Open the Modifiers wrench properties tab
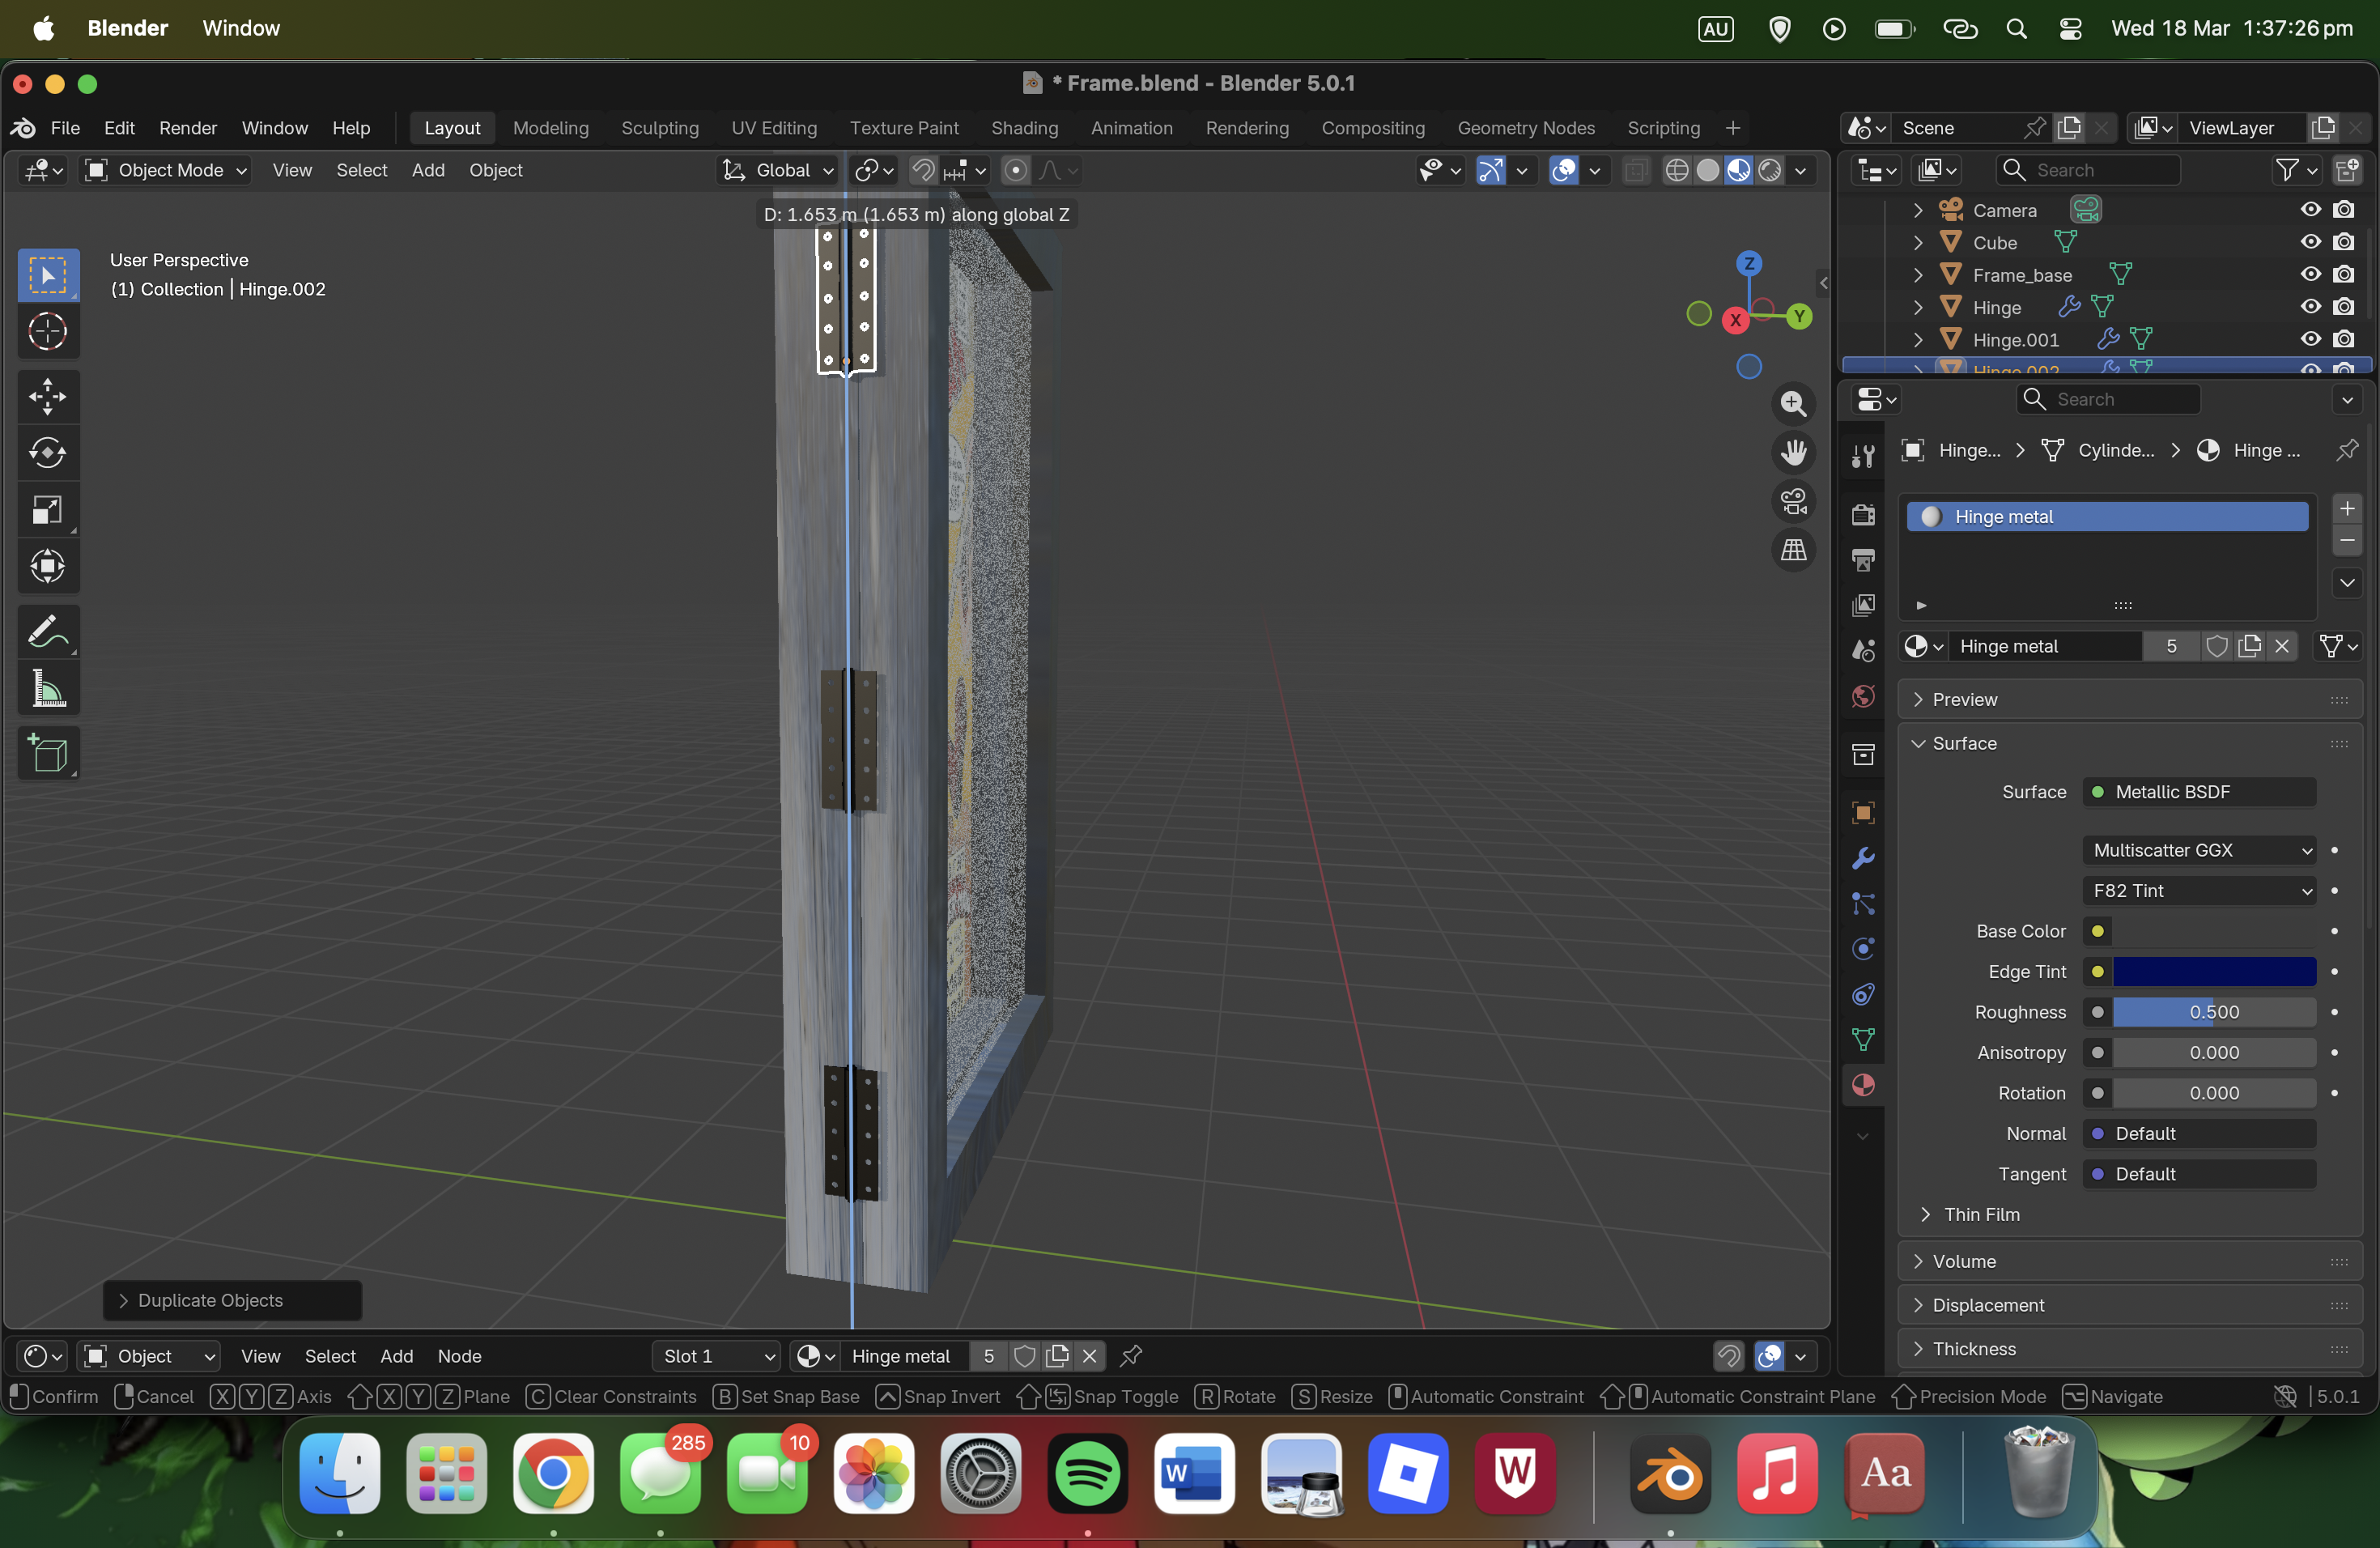This screenshot has width=2380, height=1548. 1862,859
